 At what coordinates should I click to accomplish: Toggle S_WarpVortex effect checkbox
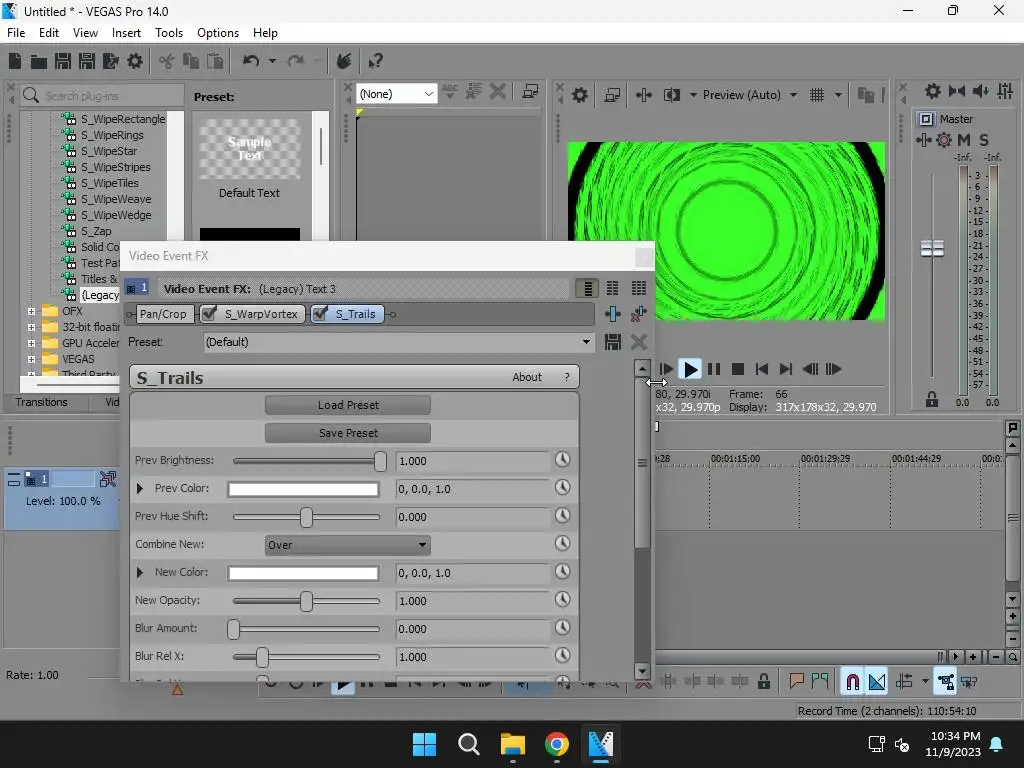pyautogui.click(x=209, y=314)
